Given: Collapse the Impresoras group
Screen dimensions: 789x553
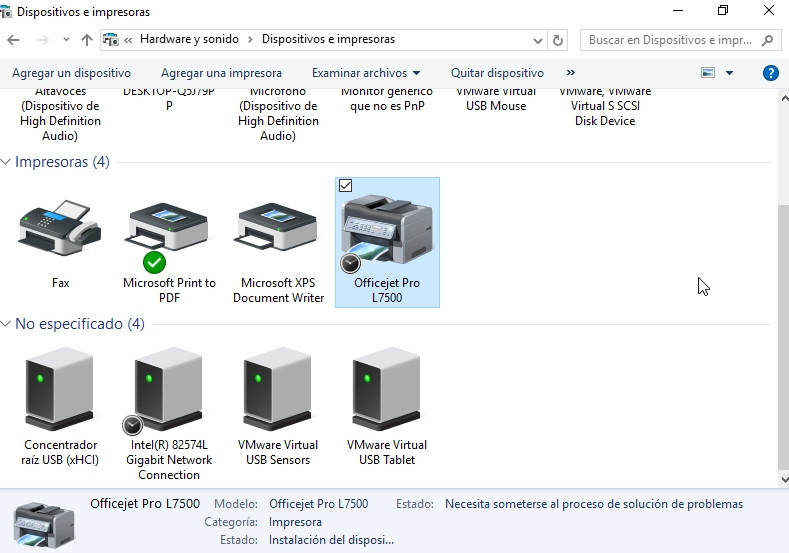Looking at the screenshot, I should tap(7, 162).
